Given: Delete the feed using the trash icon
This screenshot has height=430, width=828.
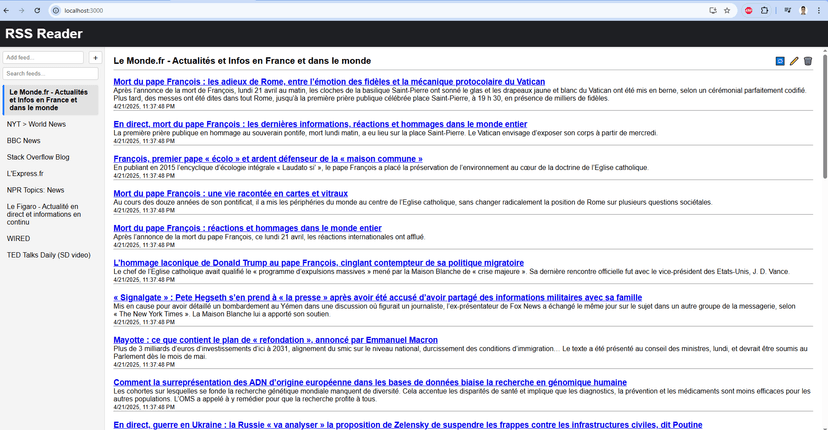Looking at the screenshot, I should (x=807, y=61).
